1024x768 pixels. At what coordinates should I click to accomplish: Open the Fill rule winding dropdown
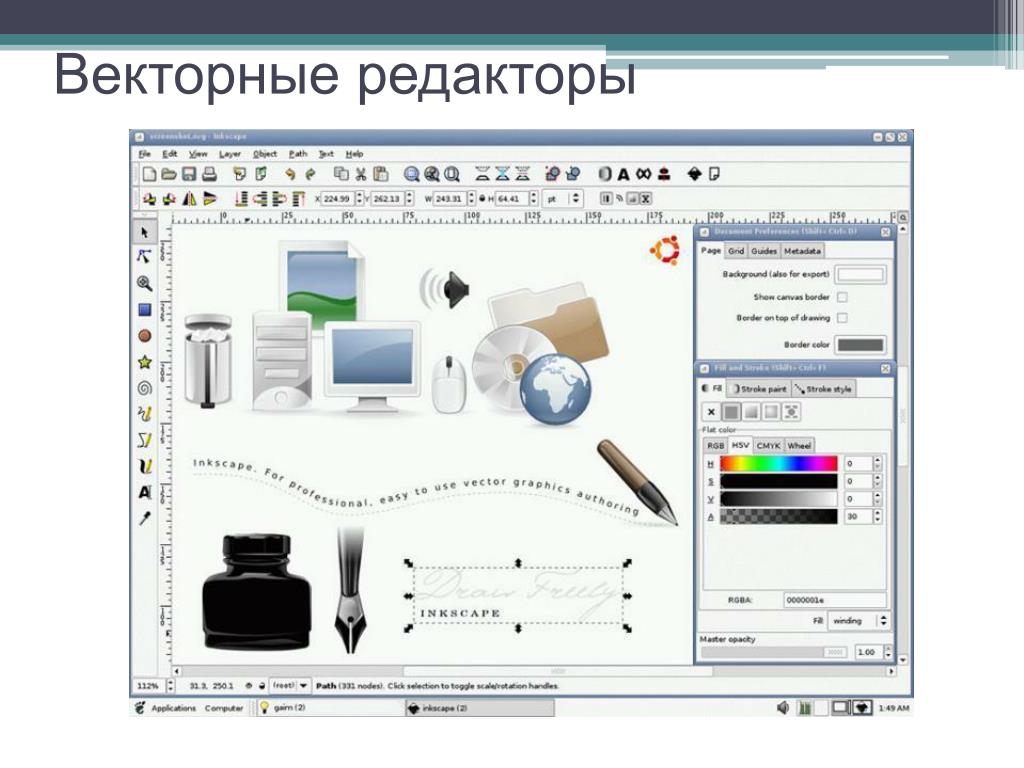pos(859,620)
